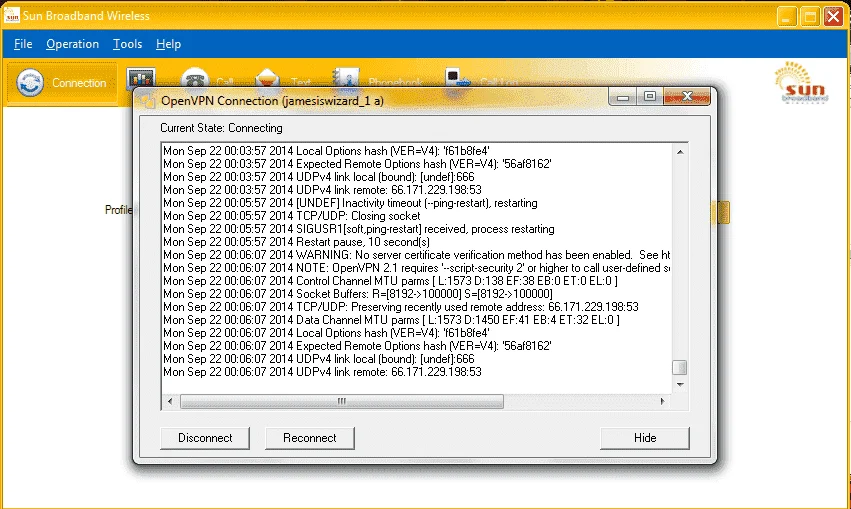Open the Tools menu
851x509 pixels.
point(128,44)
